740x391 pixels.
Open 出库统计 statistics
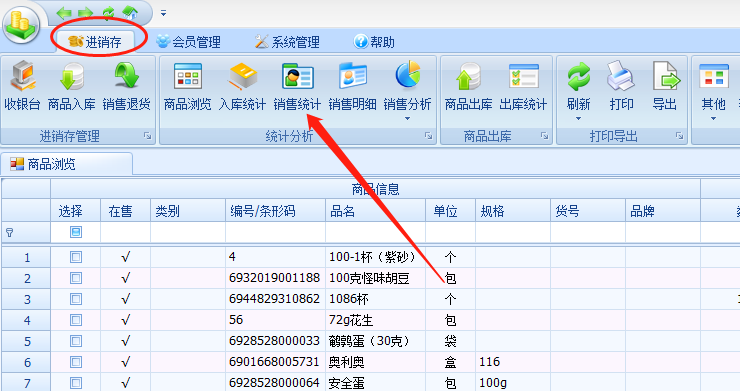[x=523, y=86]
